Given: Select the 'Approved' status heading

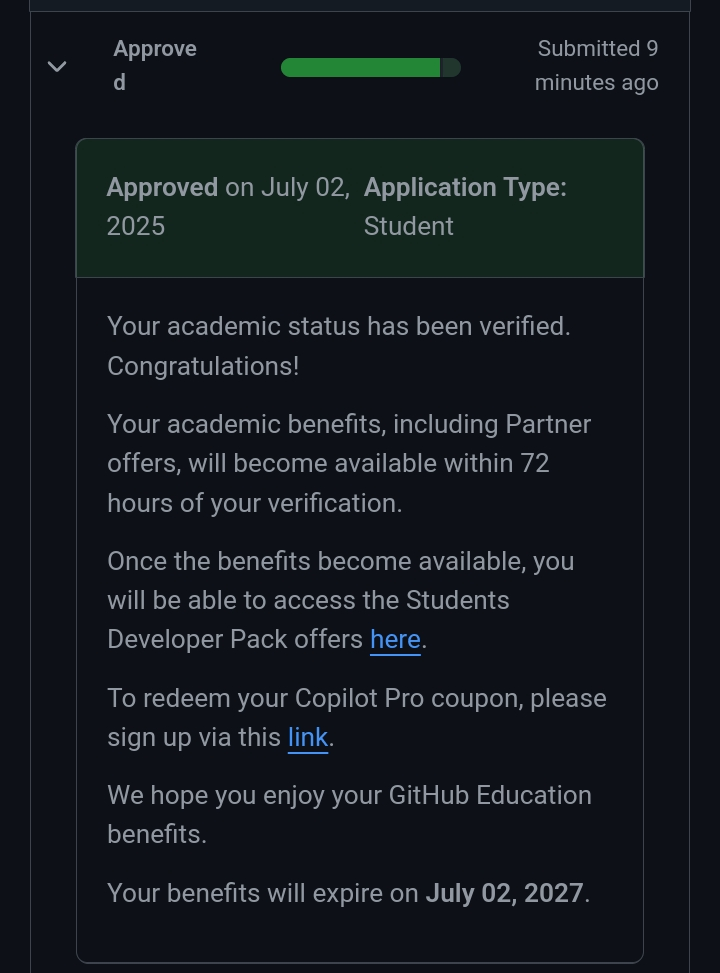Looking at the screenshot, I should pos(154,65).
